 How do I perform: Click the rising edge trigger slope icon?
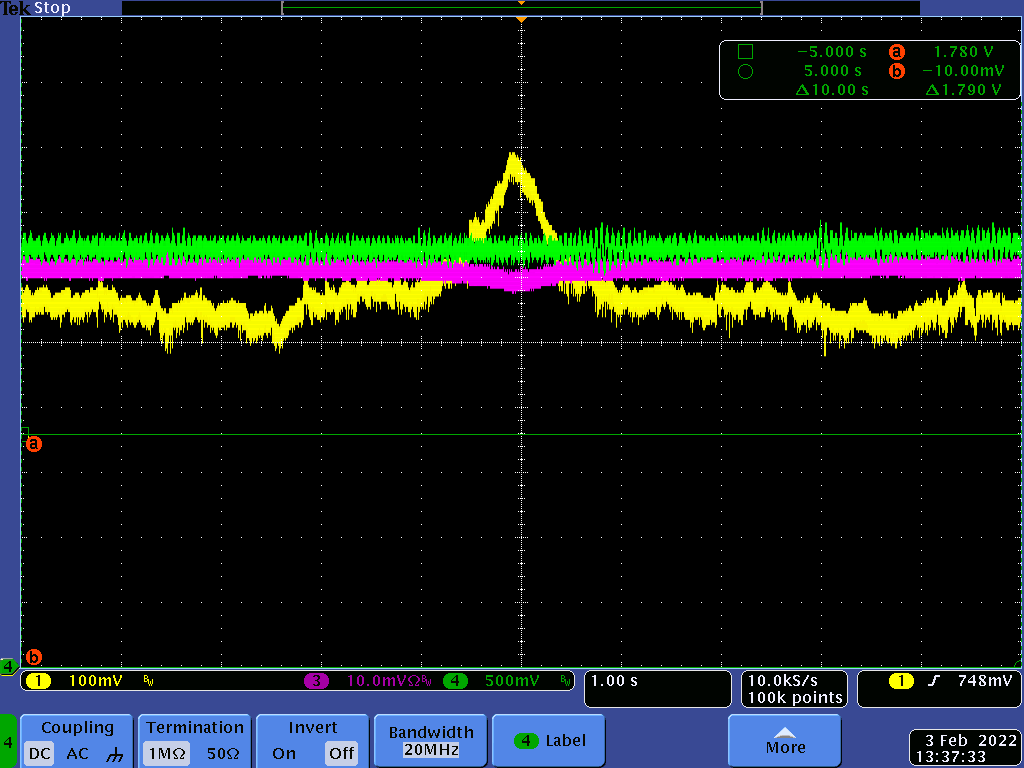(934, 681)
